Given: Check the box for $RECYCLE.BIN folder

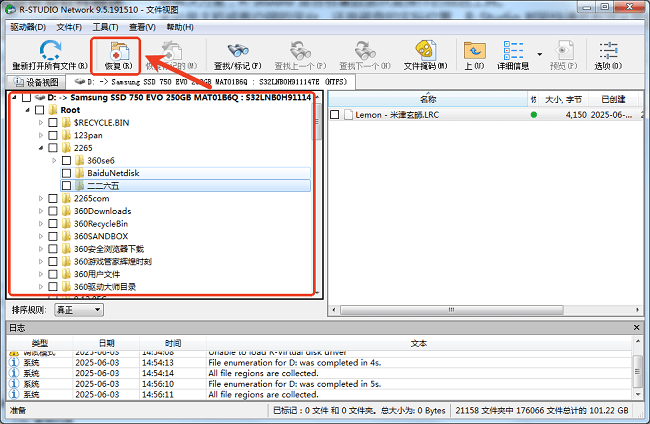Looking at the screenshot, I should [53, 122].
